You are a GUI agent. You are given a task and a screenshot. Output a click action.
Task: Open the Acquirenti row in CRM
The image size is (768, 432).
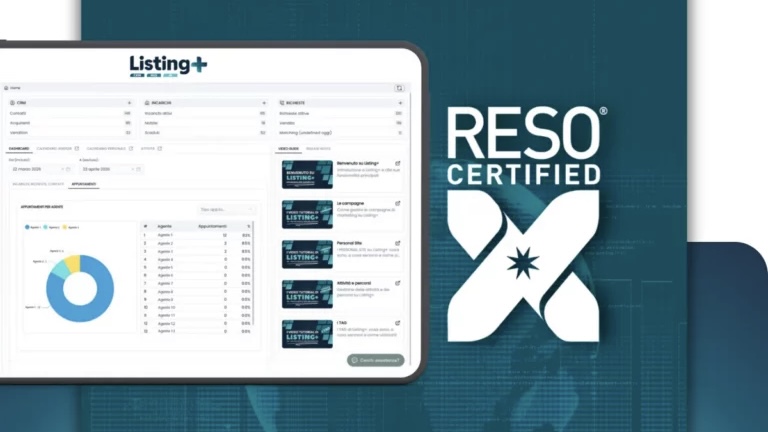tap(71, 123)
